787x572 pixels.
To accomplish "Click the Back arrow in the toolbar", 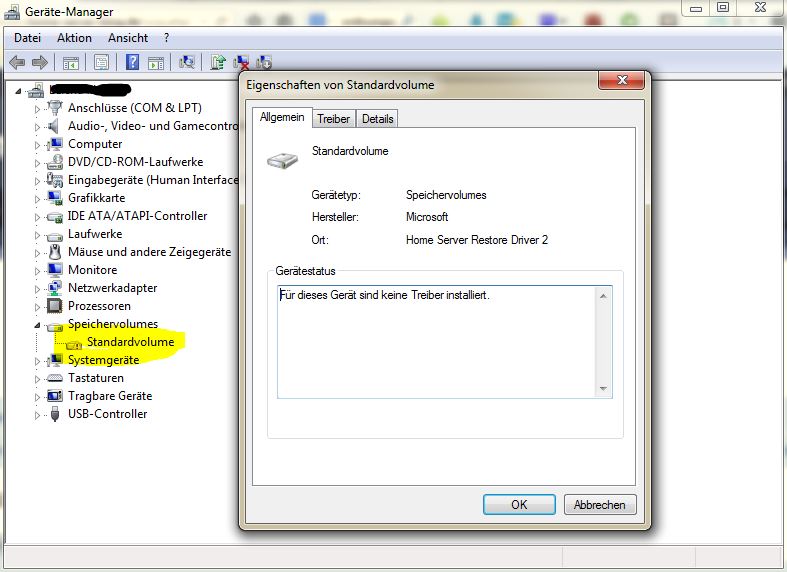I will [17, 62].
